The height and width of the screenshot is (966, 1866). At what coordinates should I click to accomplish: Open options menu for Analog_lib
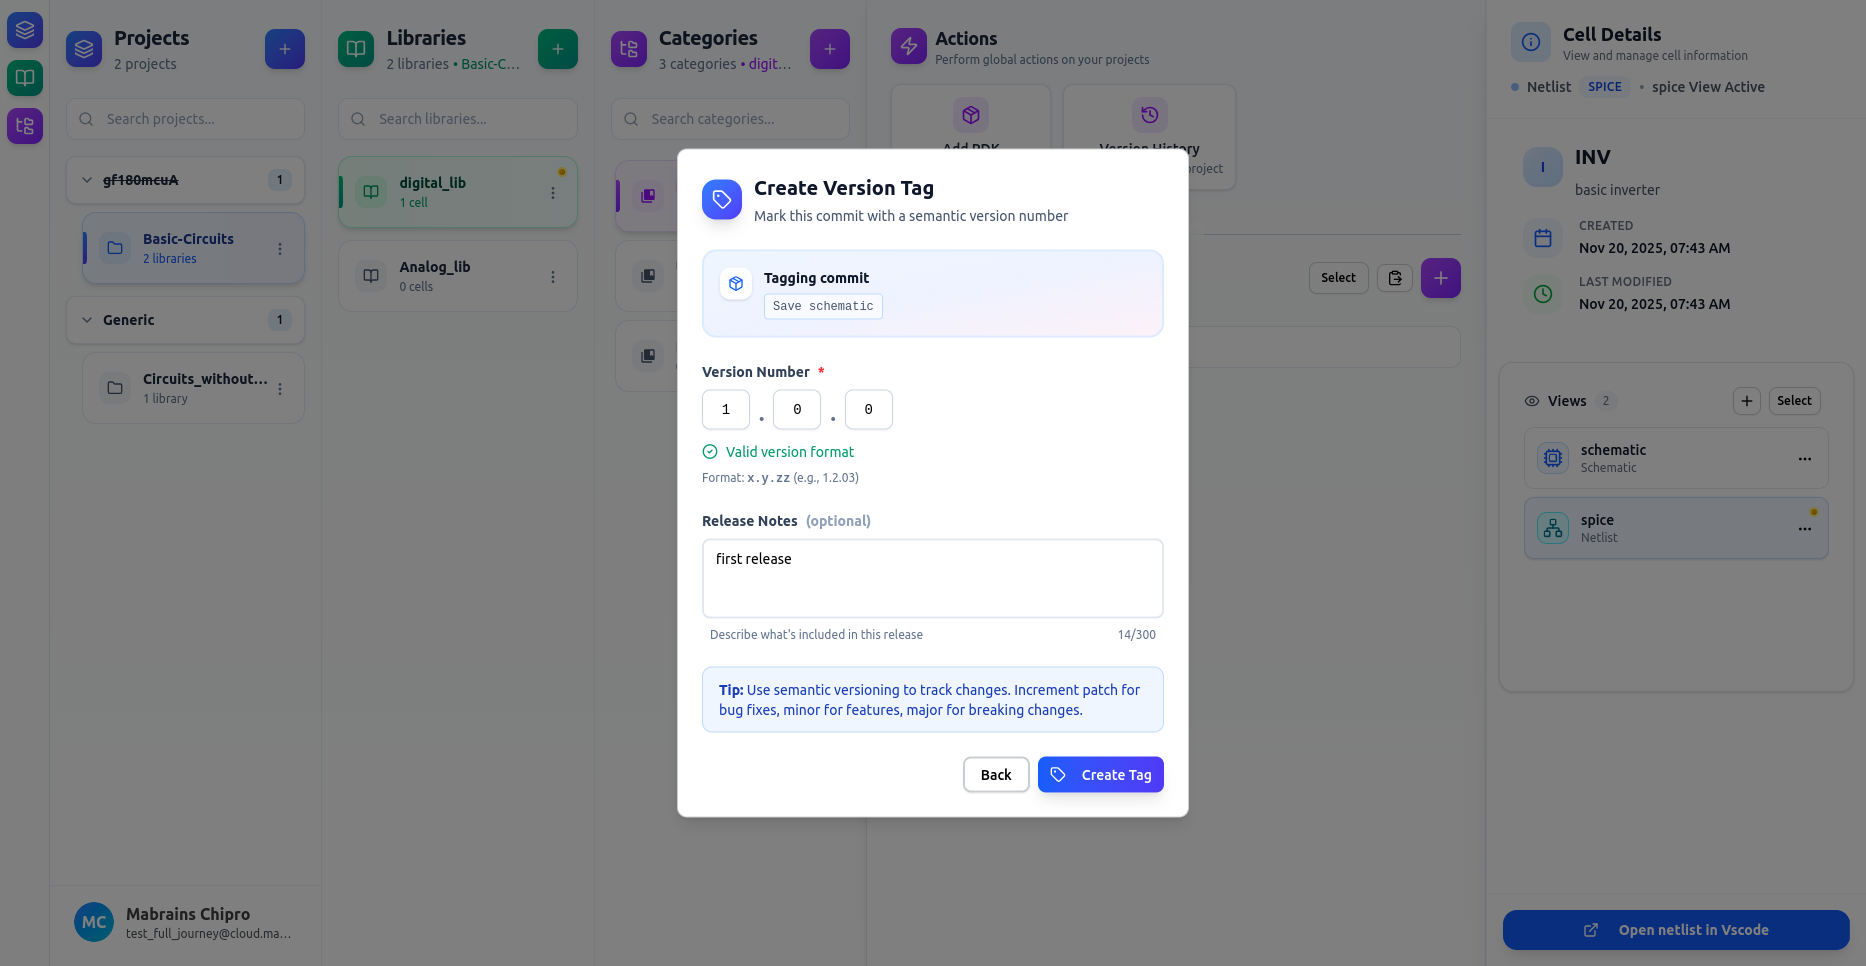553,275
